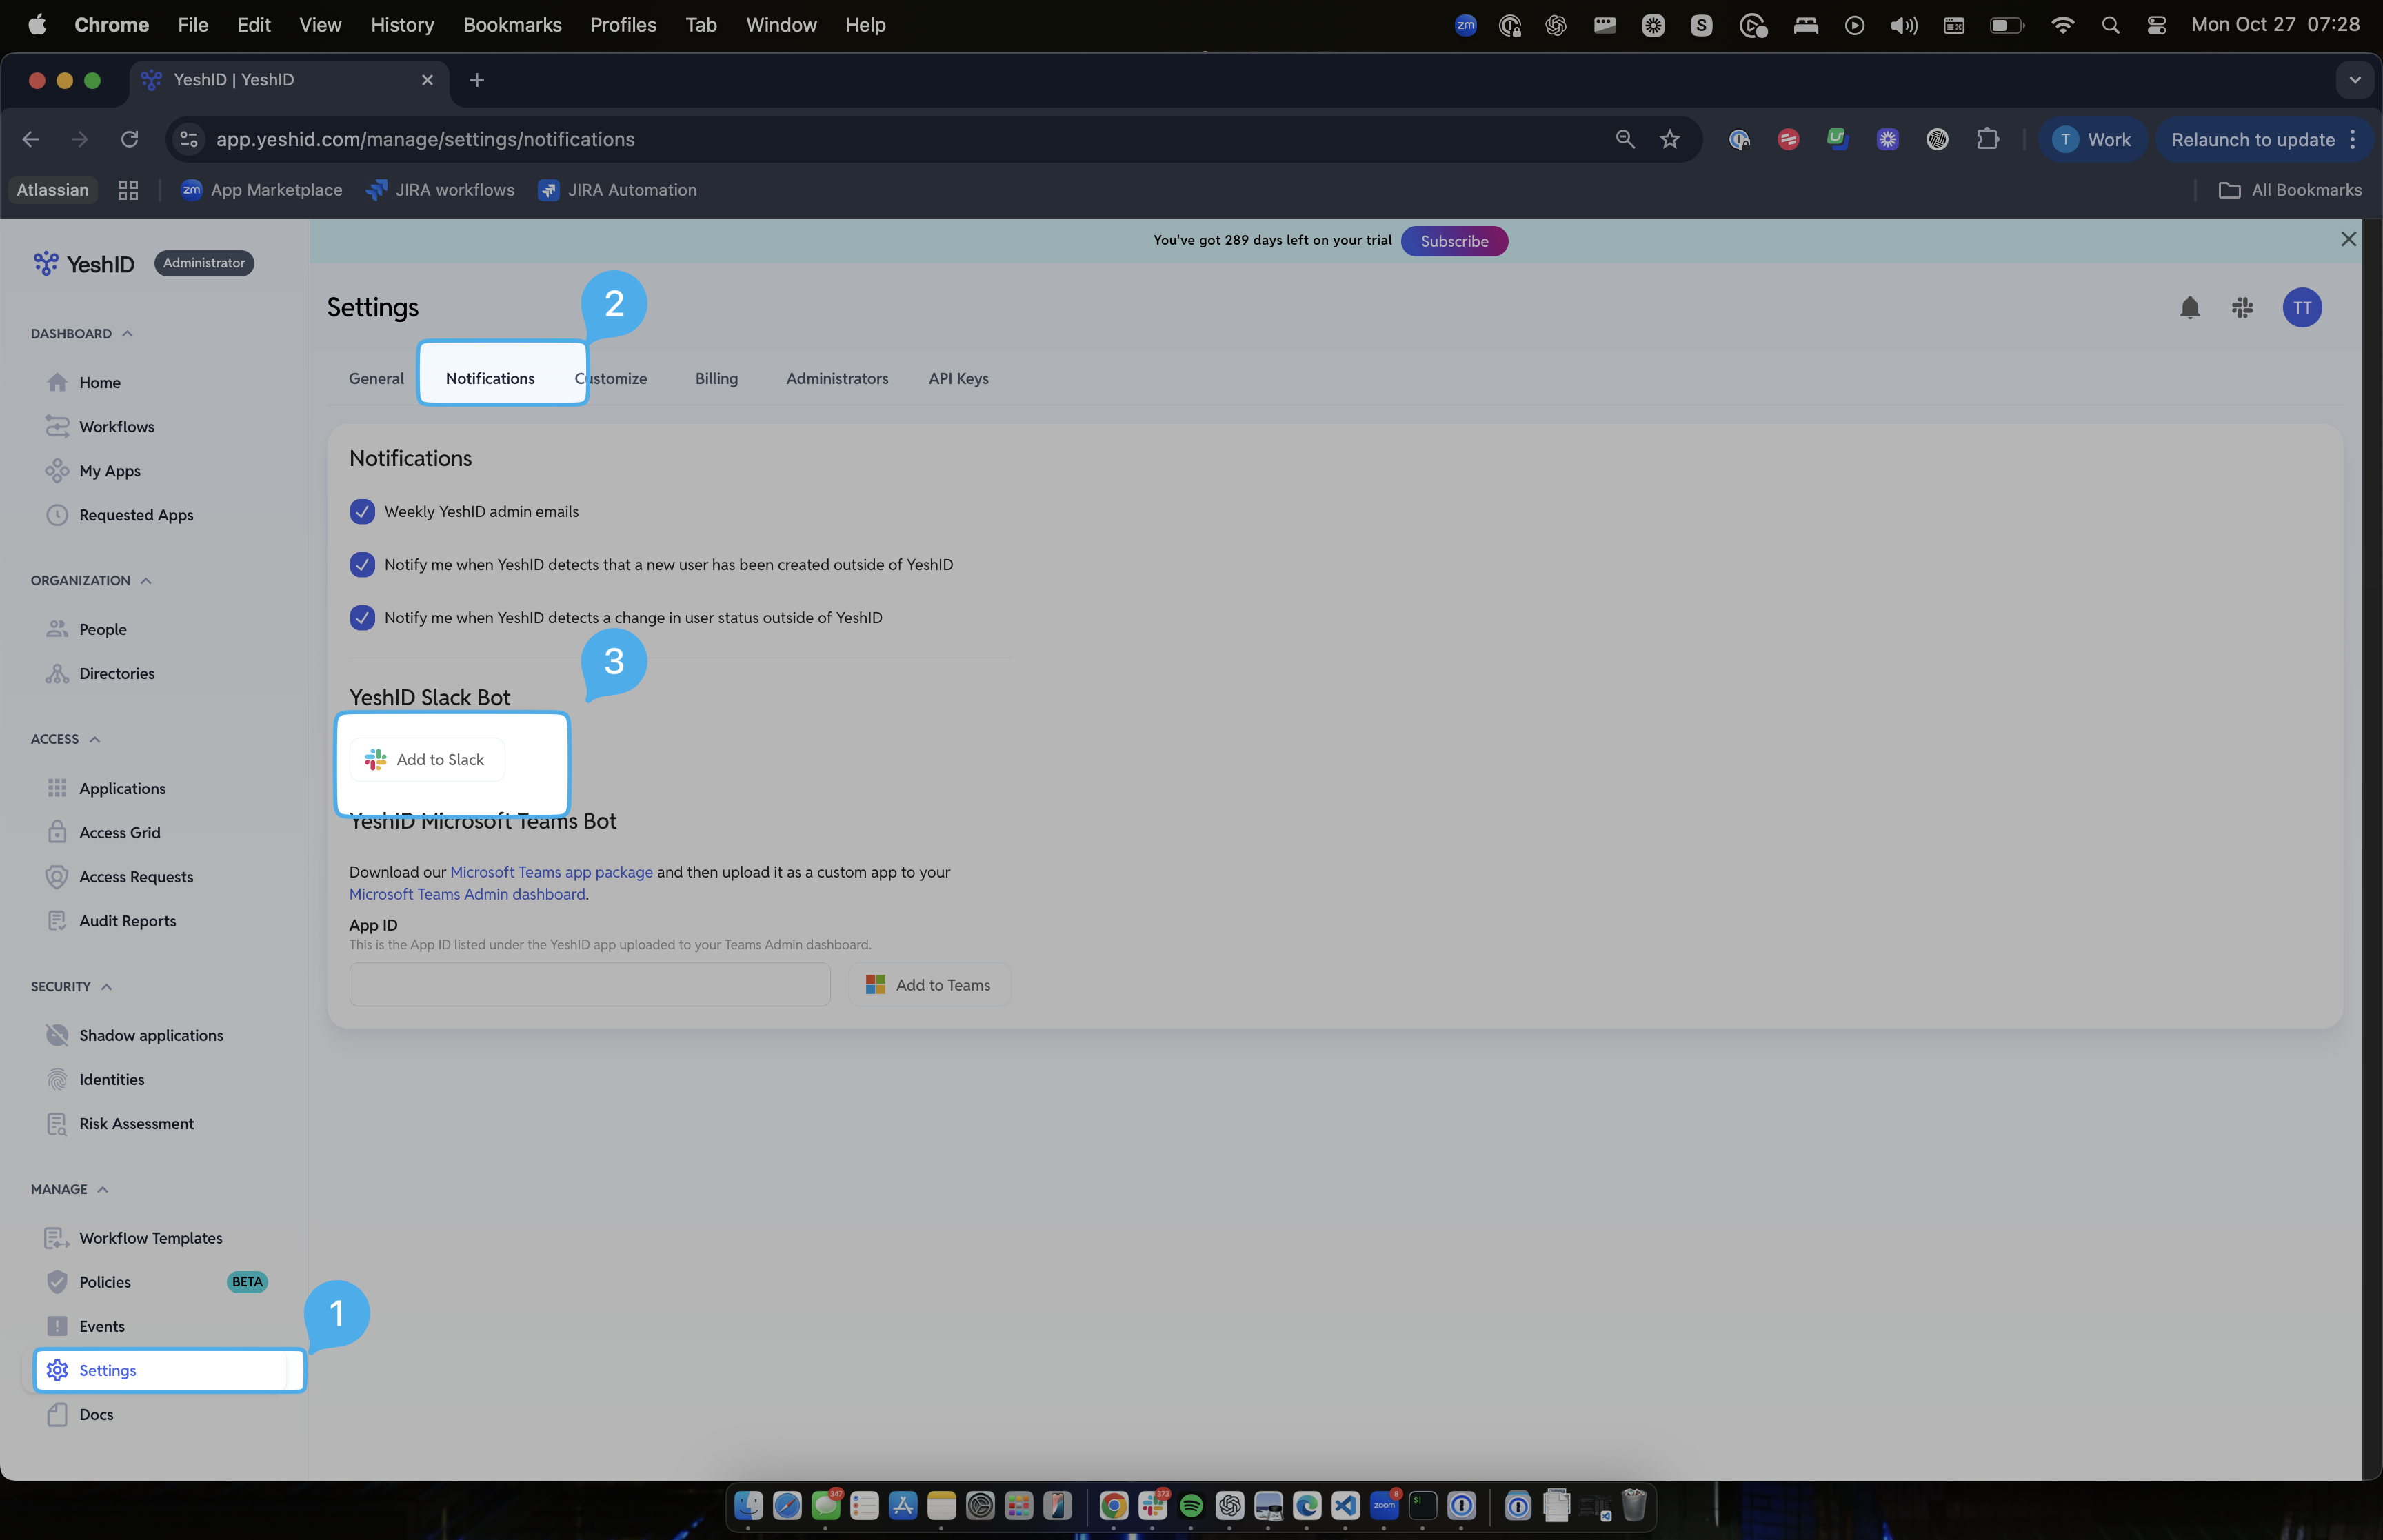2383x1540 pixels.
Task: Click the Subscribe button
Action: (1454, 241)
